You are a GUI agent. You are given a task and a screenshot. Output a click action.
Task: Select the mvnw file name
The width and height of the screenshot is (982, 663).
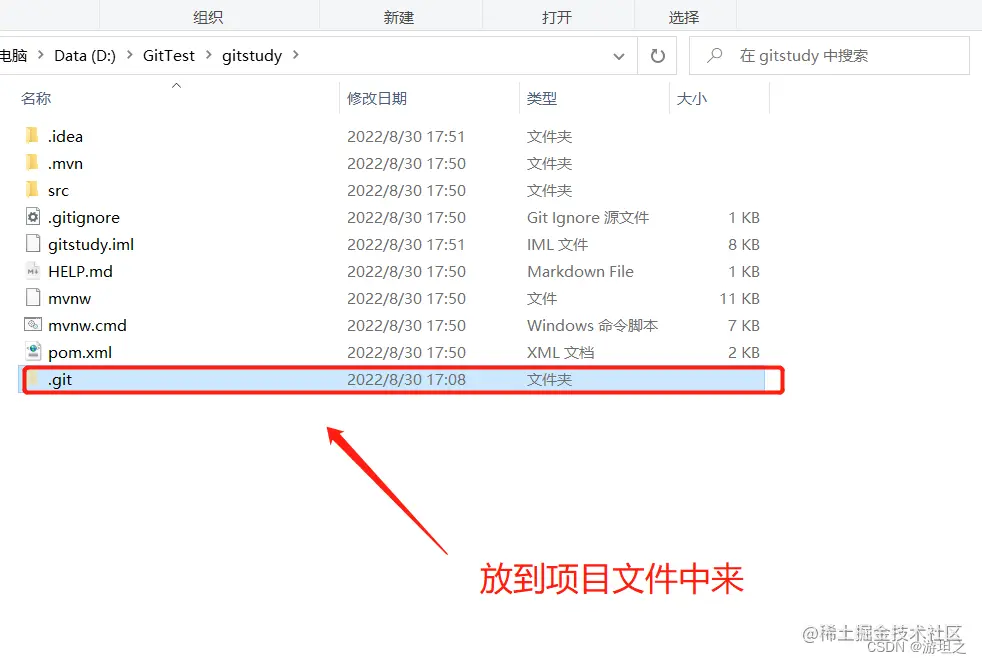[x=70, y=299]
